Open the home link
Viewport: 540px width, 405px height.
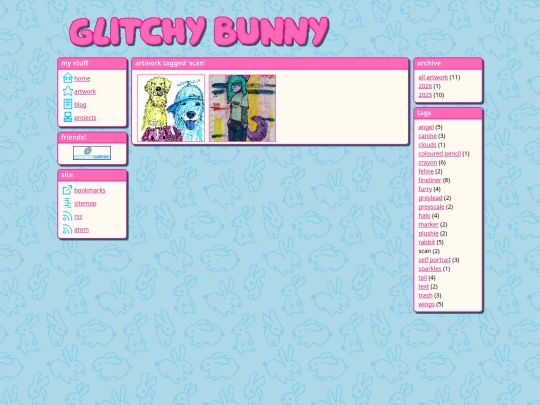point(82,79)
